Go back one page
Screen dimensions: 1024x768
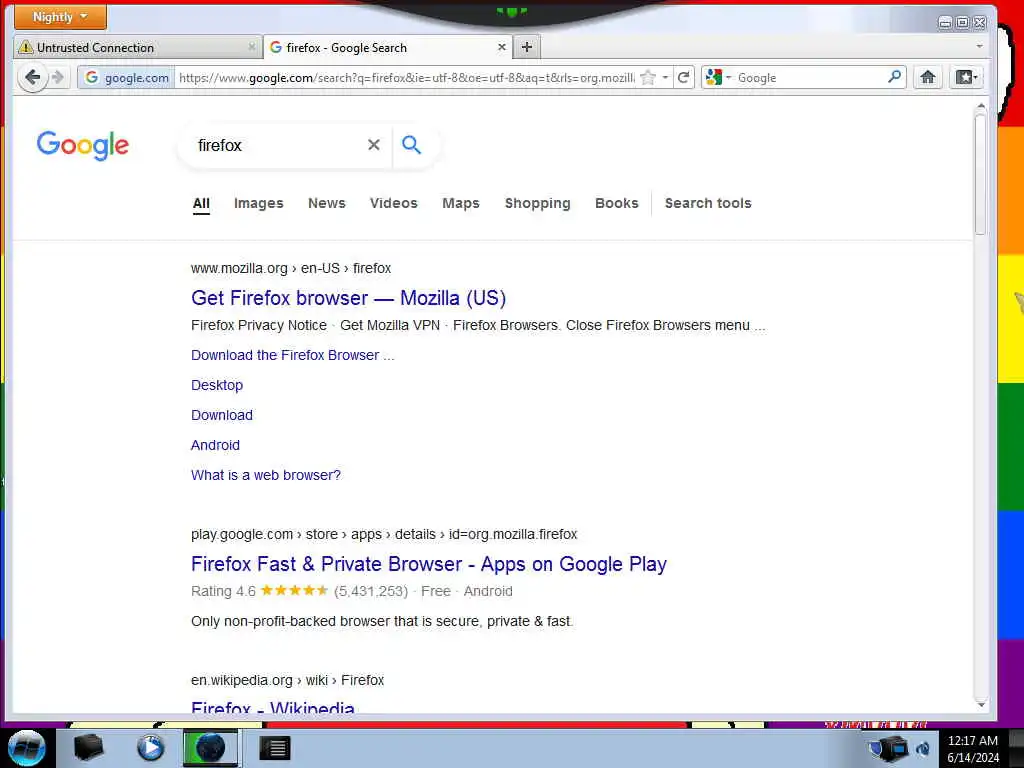point(33,78)
